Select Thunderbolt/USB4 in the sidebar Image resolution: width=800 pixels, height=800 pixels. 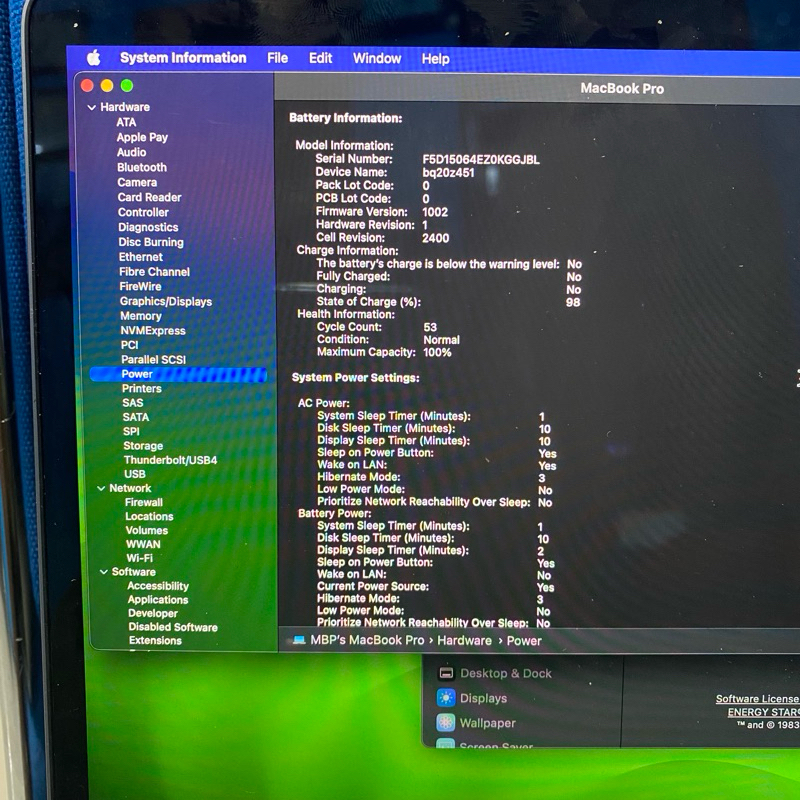coord(170,460)
